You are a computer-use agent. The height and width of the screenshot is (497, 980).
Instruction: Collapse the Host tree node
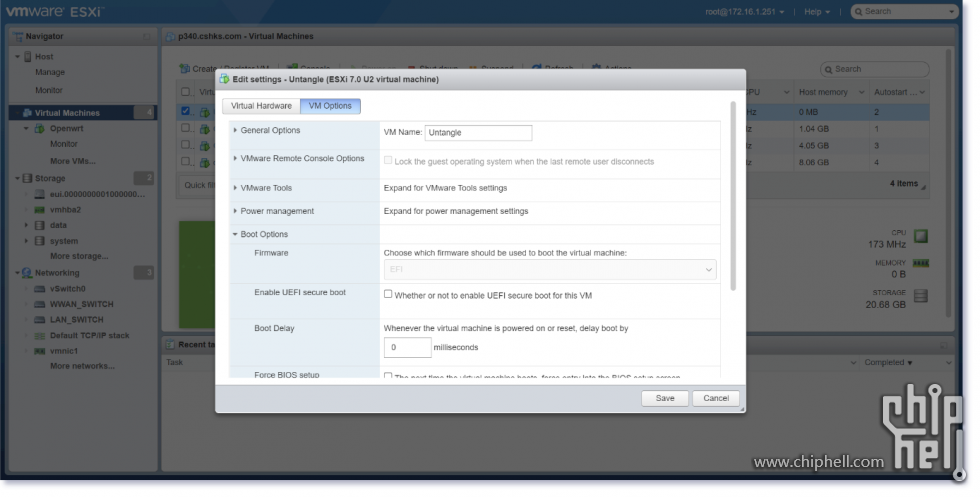(x=18, y=57)
